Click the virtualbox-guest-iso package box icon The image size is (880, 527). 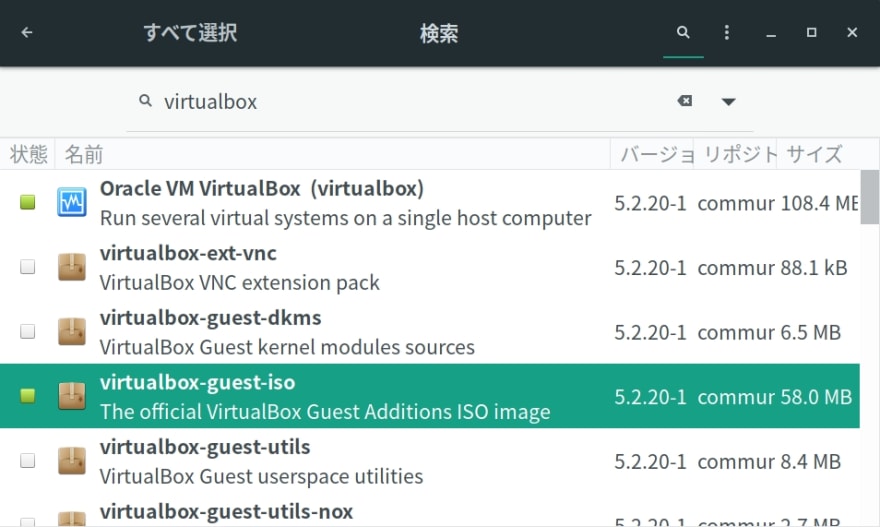(x=72, y=396)
